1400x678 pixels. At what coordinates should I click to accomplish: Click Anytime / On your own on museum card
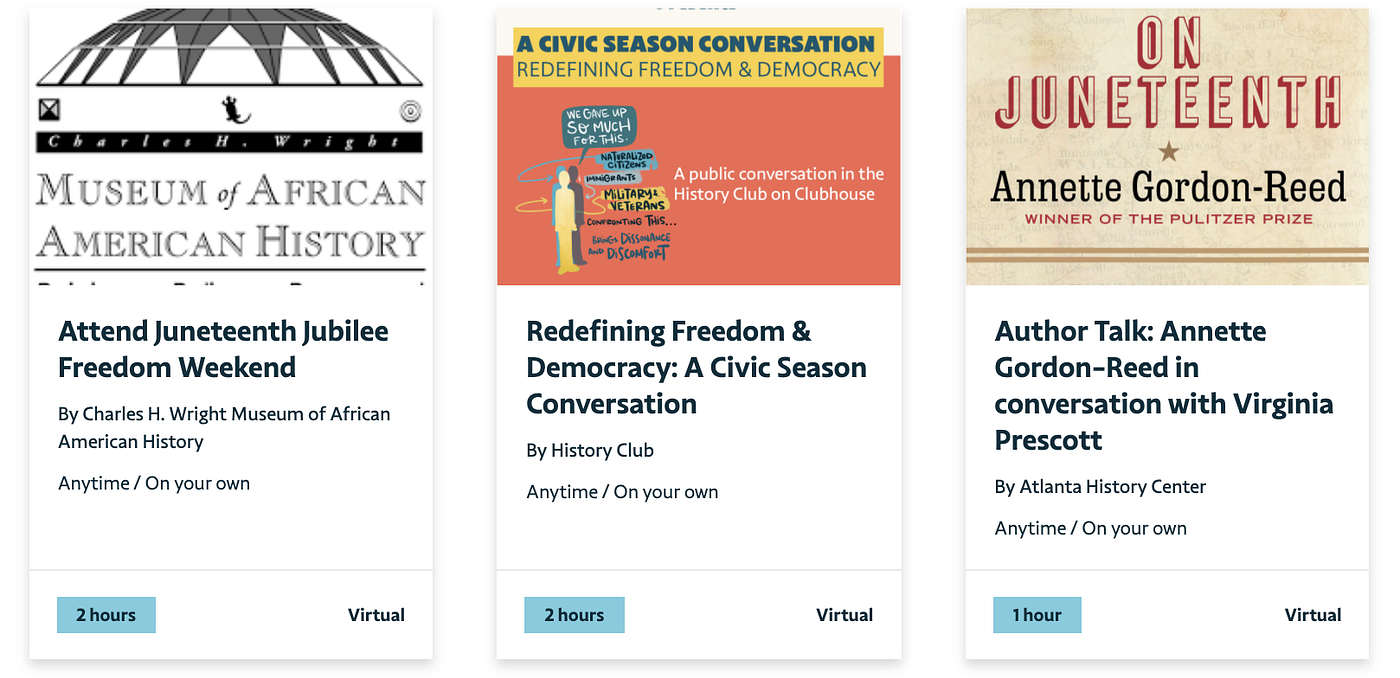click(x=154, y=483)
